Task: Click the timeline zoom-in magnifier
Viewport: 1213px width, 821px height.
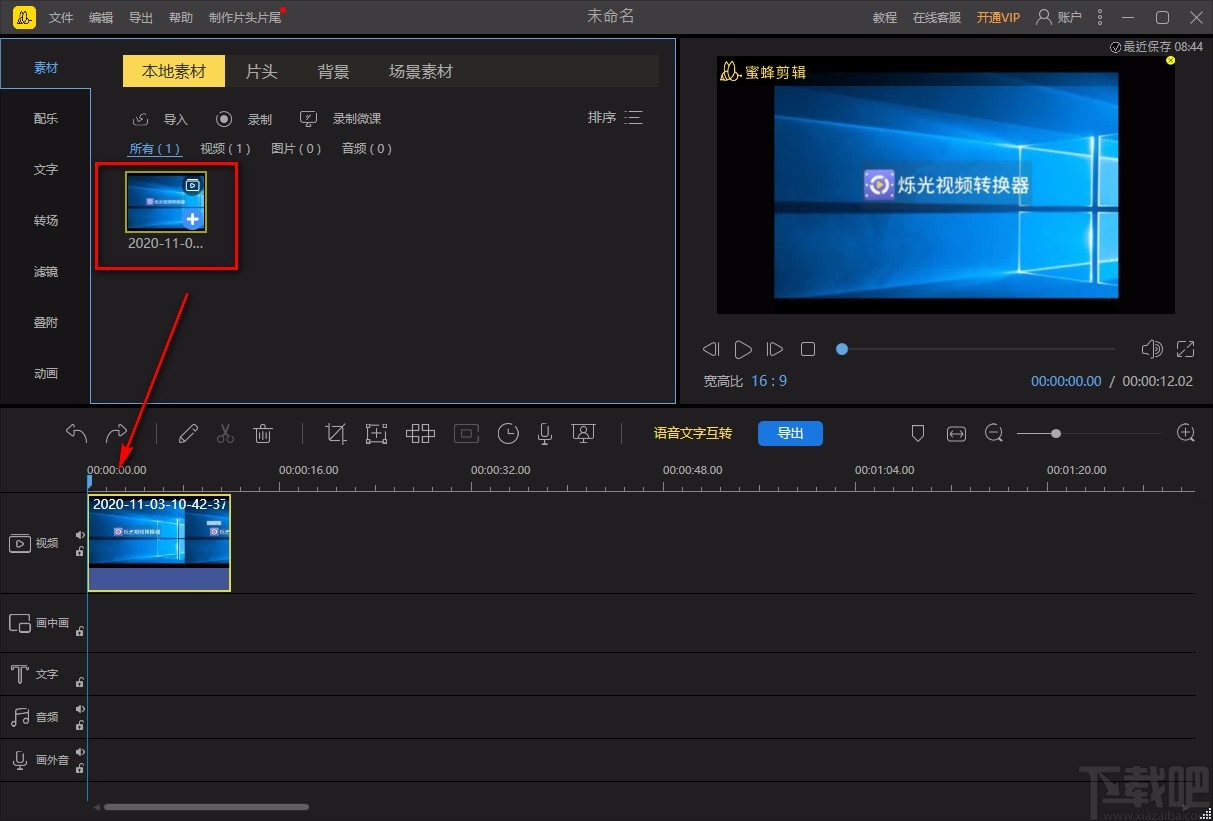Action: [x=1186, y=433]
